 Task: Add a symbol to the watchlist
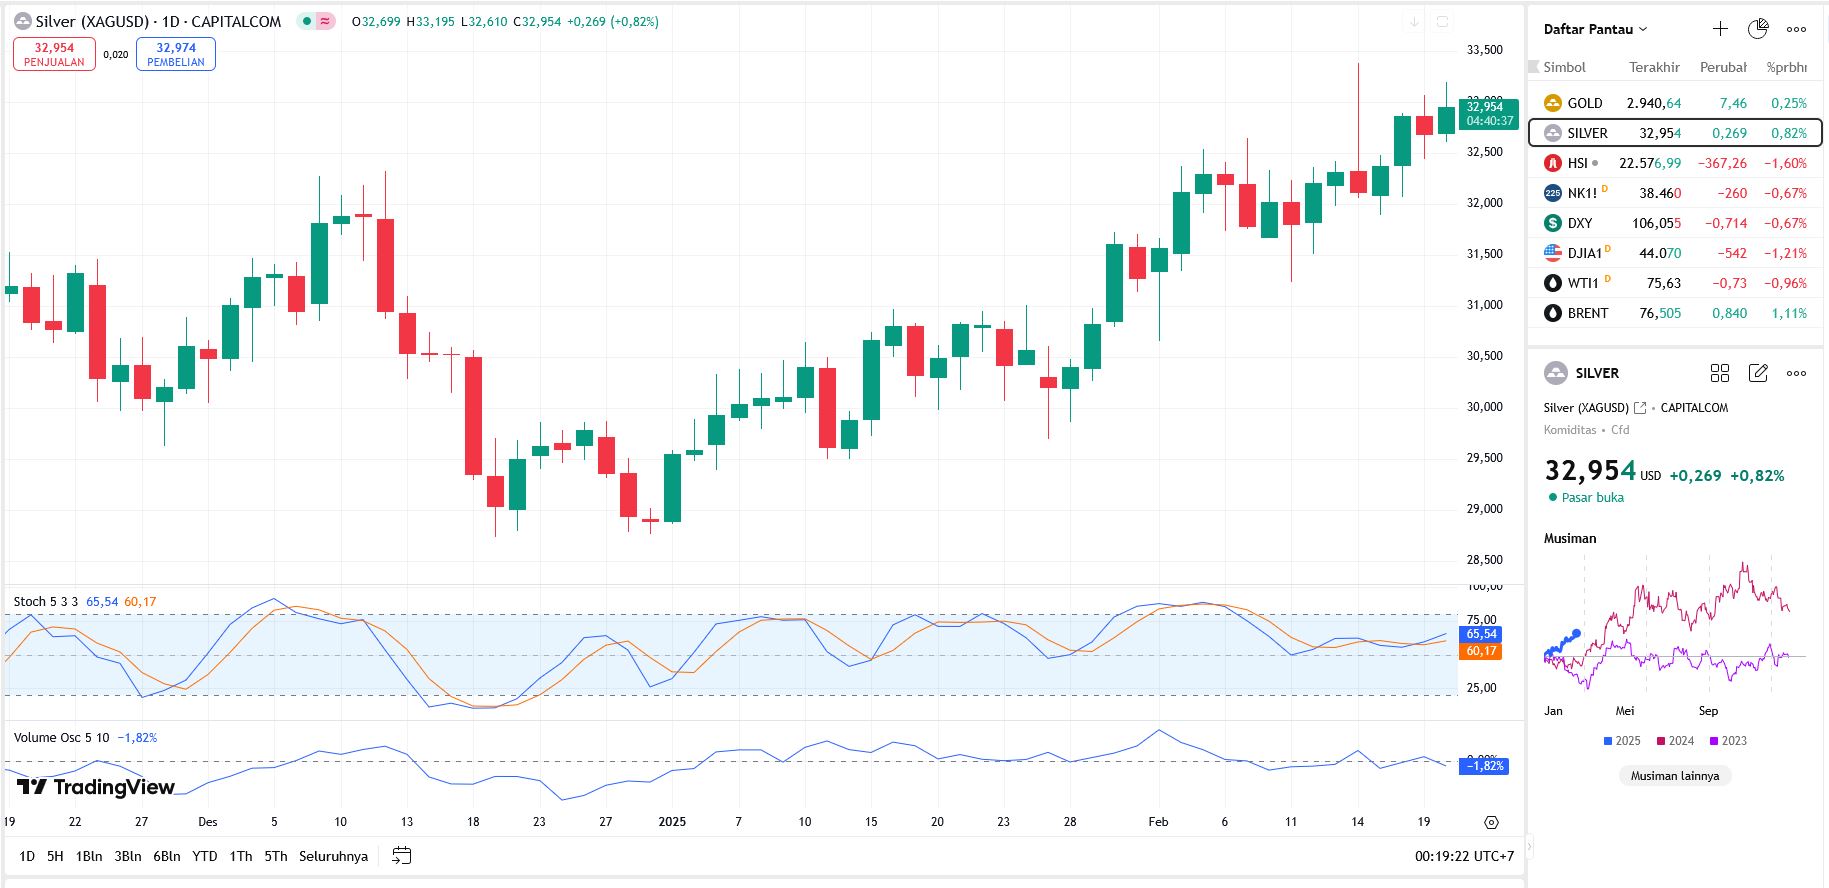click(x=1719, y=29)
